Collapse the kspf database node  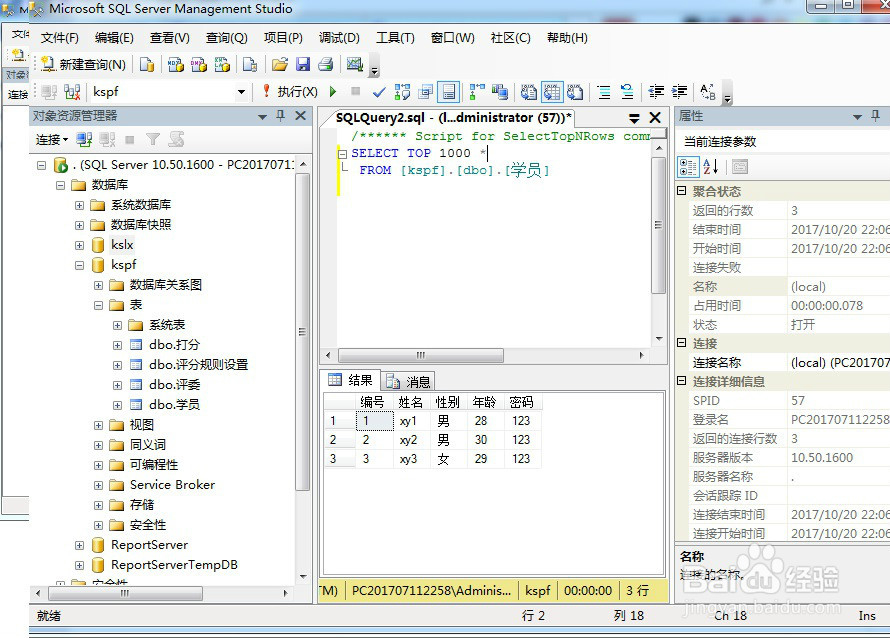click(79, 265)
